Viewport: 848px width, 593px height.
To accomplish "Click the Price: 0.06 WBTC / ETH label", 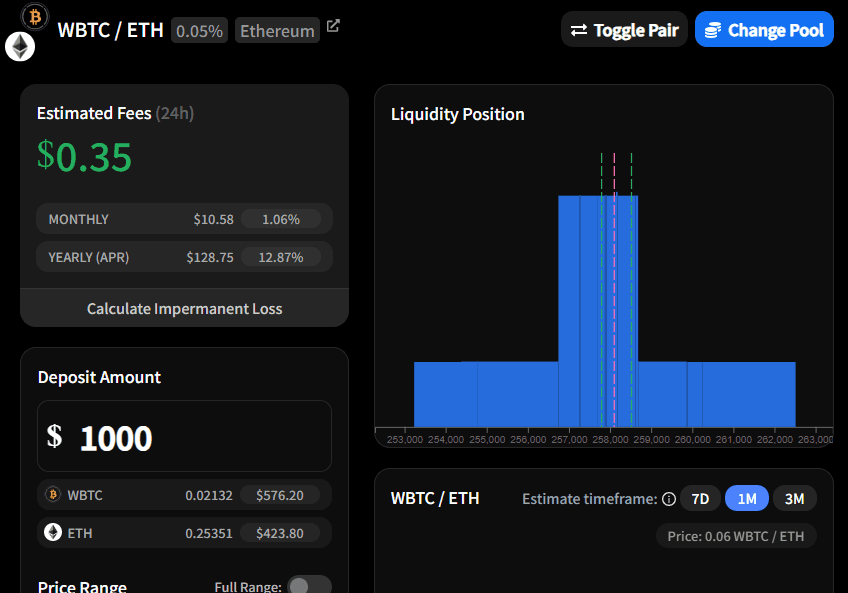I will (736, 536).
